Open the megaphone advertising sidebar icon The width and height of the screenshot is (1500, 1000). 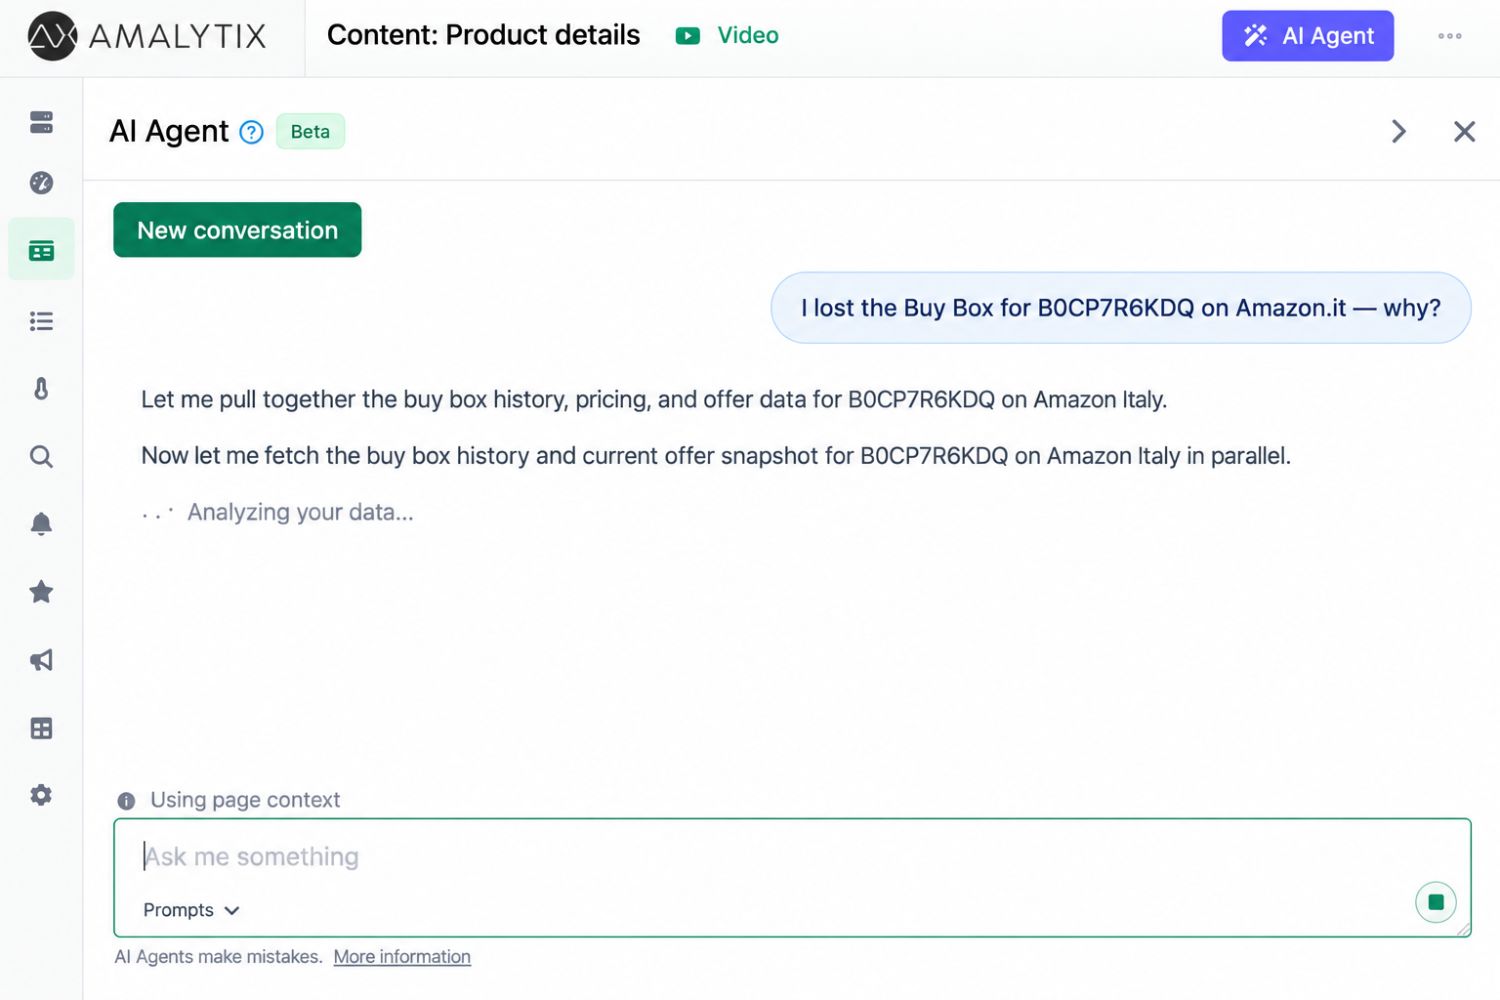[41, 660]
